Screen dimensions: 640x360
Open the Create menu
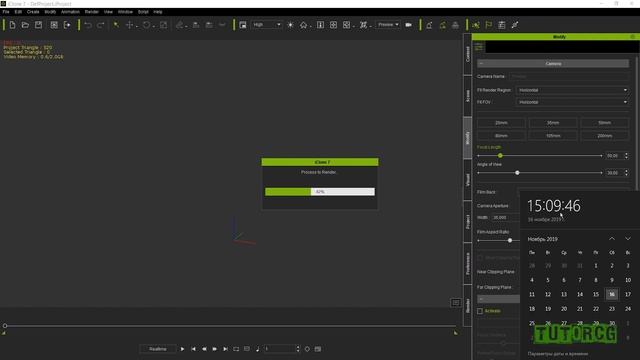pos(33,12)
